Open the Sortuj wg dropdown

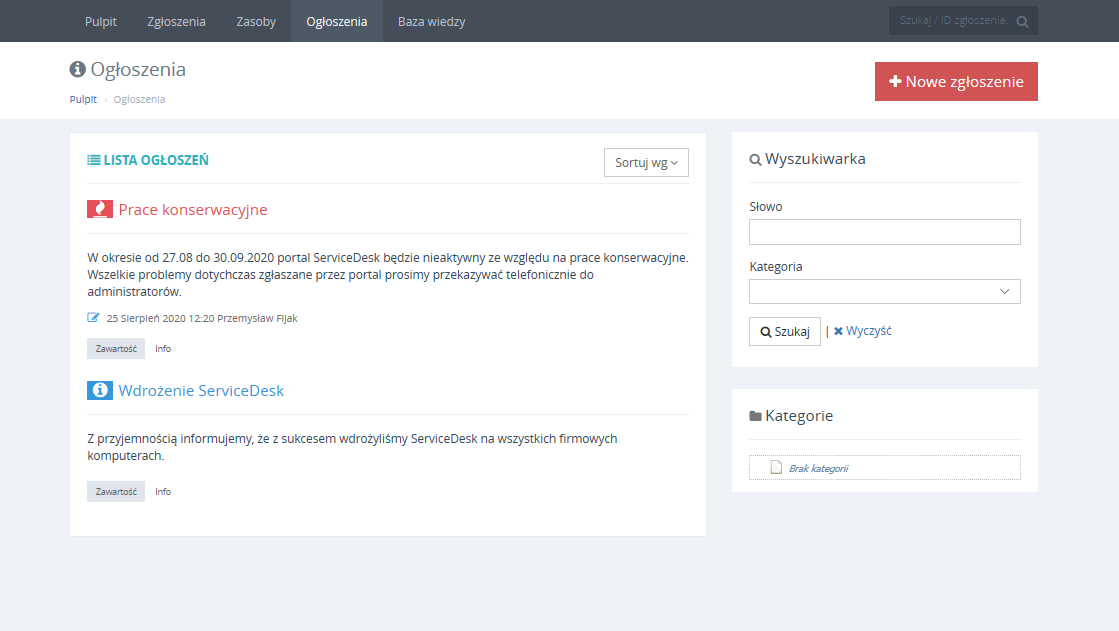646,162
